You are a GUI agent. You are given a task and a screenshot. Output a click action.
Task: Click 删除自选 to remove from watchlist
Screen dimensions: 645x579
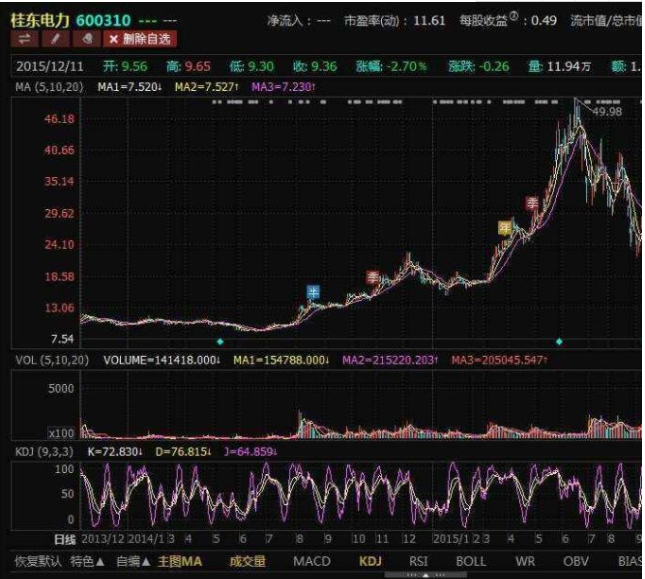coord(140,39)
